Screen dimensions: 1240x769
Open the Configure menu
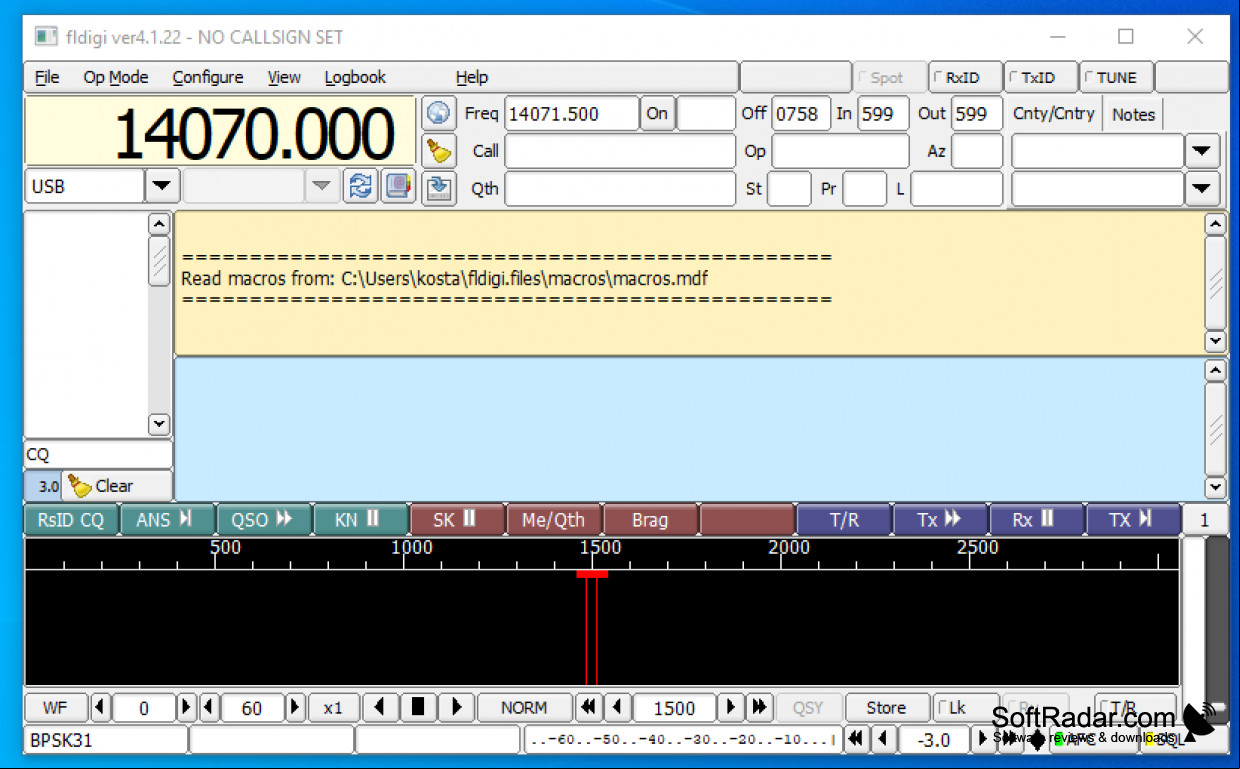[x=208, y=77]
